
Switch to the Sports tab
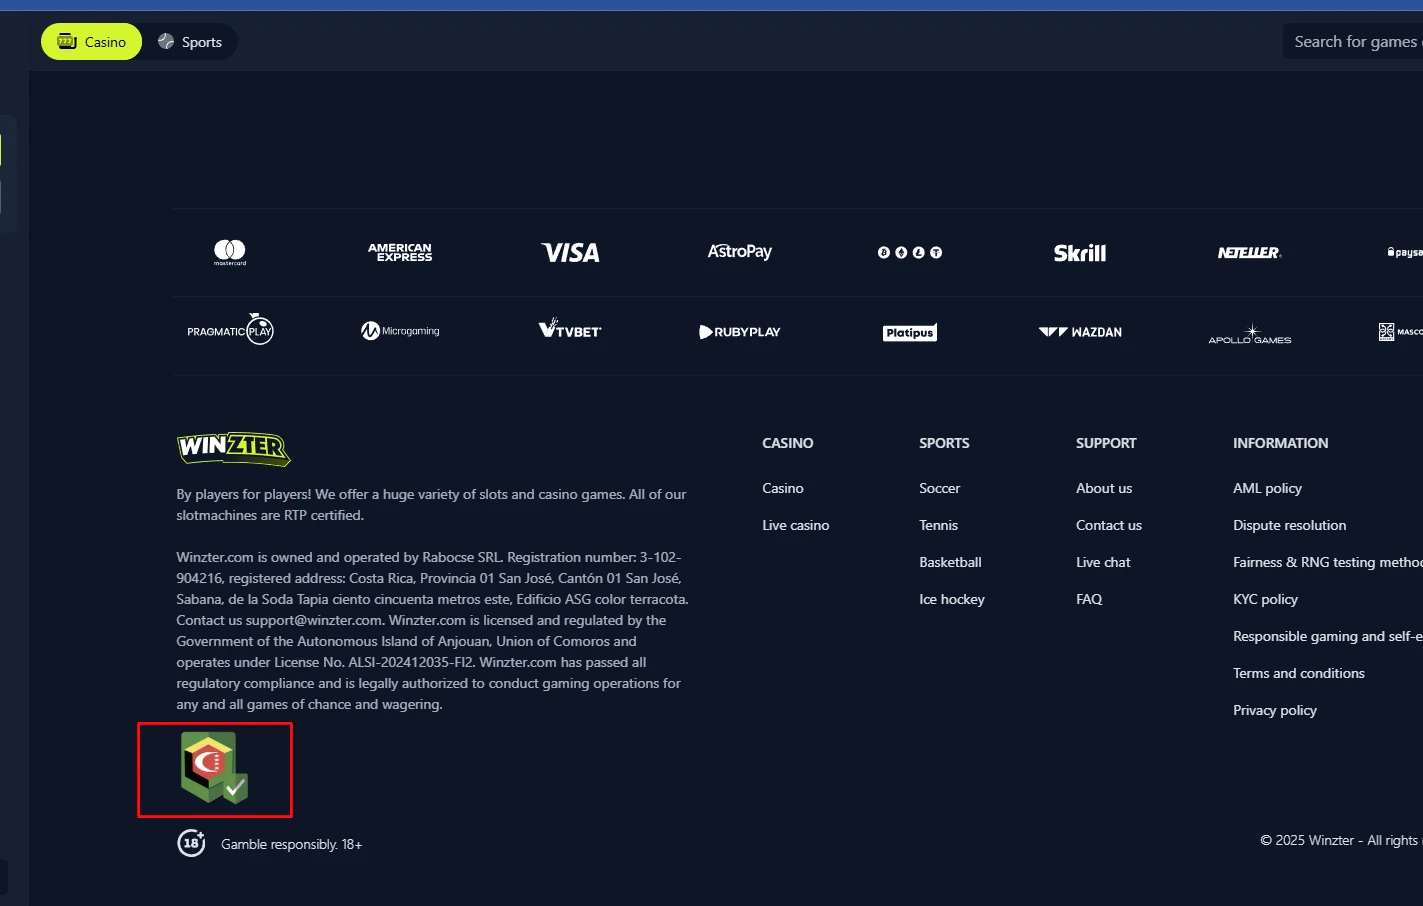click(x=190, y=42)
